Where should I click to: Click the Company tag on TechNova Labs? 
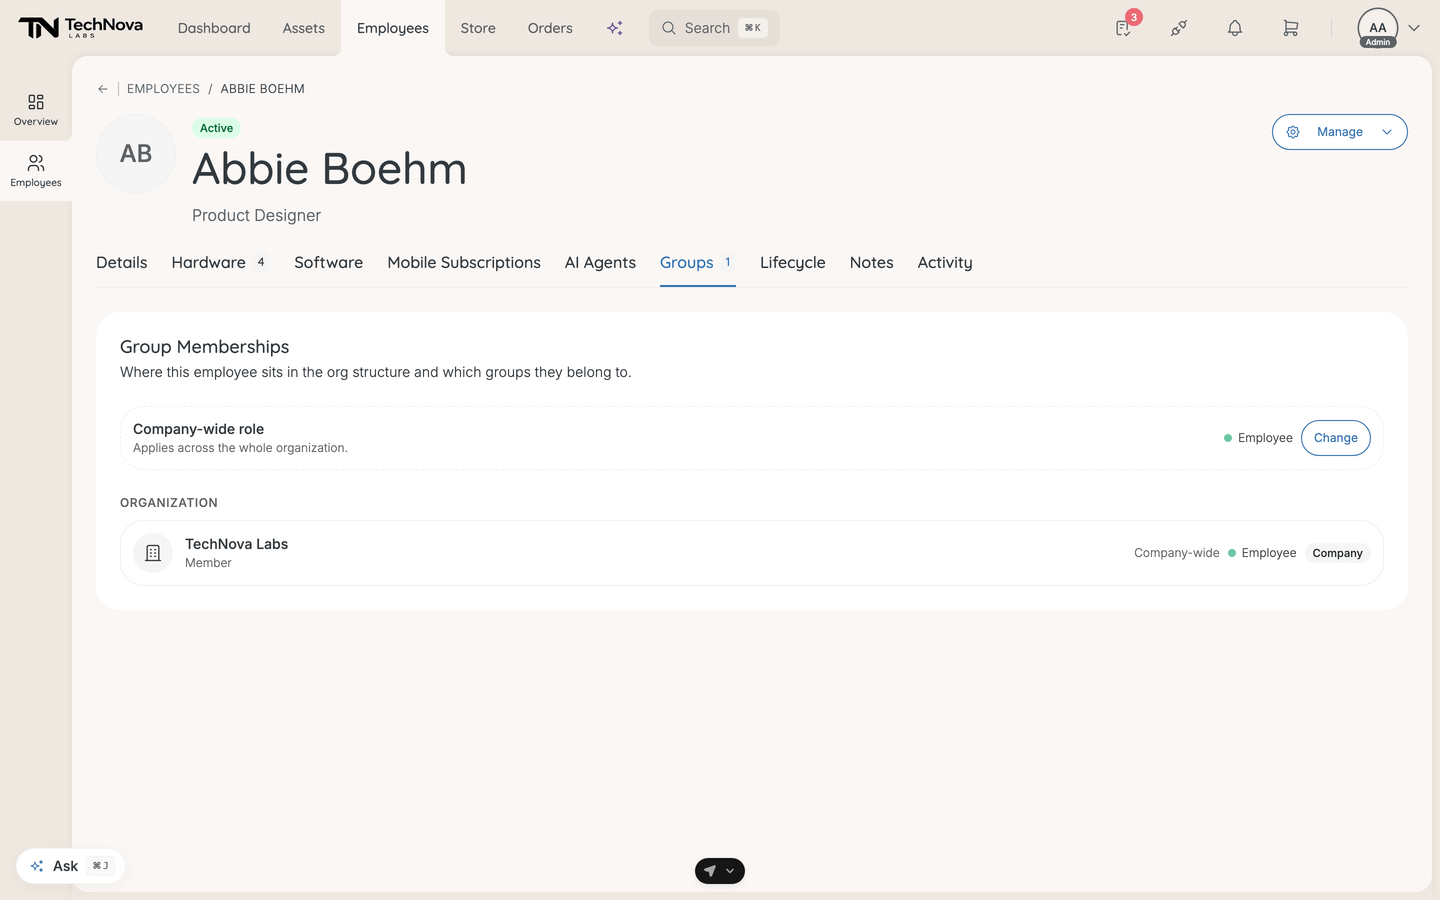click(1338, 553)
